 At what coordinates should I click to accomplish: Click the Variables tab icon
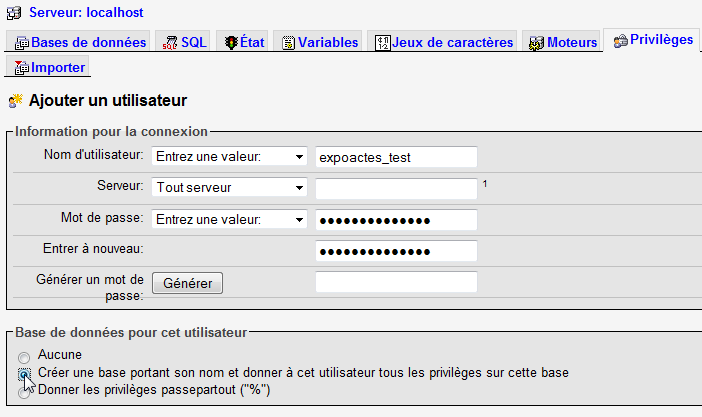[x=289, y=43]
